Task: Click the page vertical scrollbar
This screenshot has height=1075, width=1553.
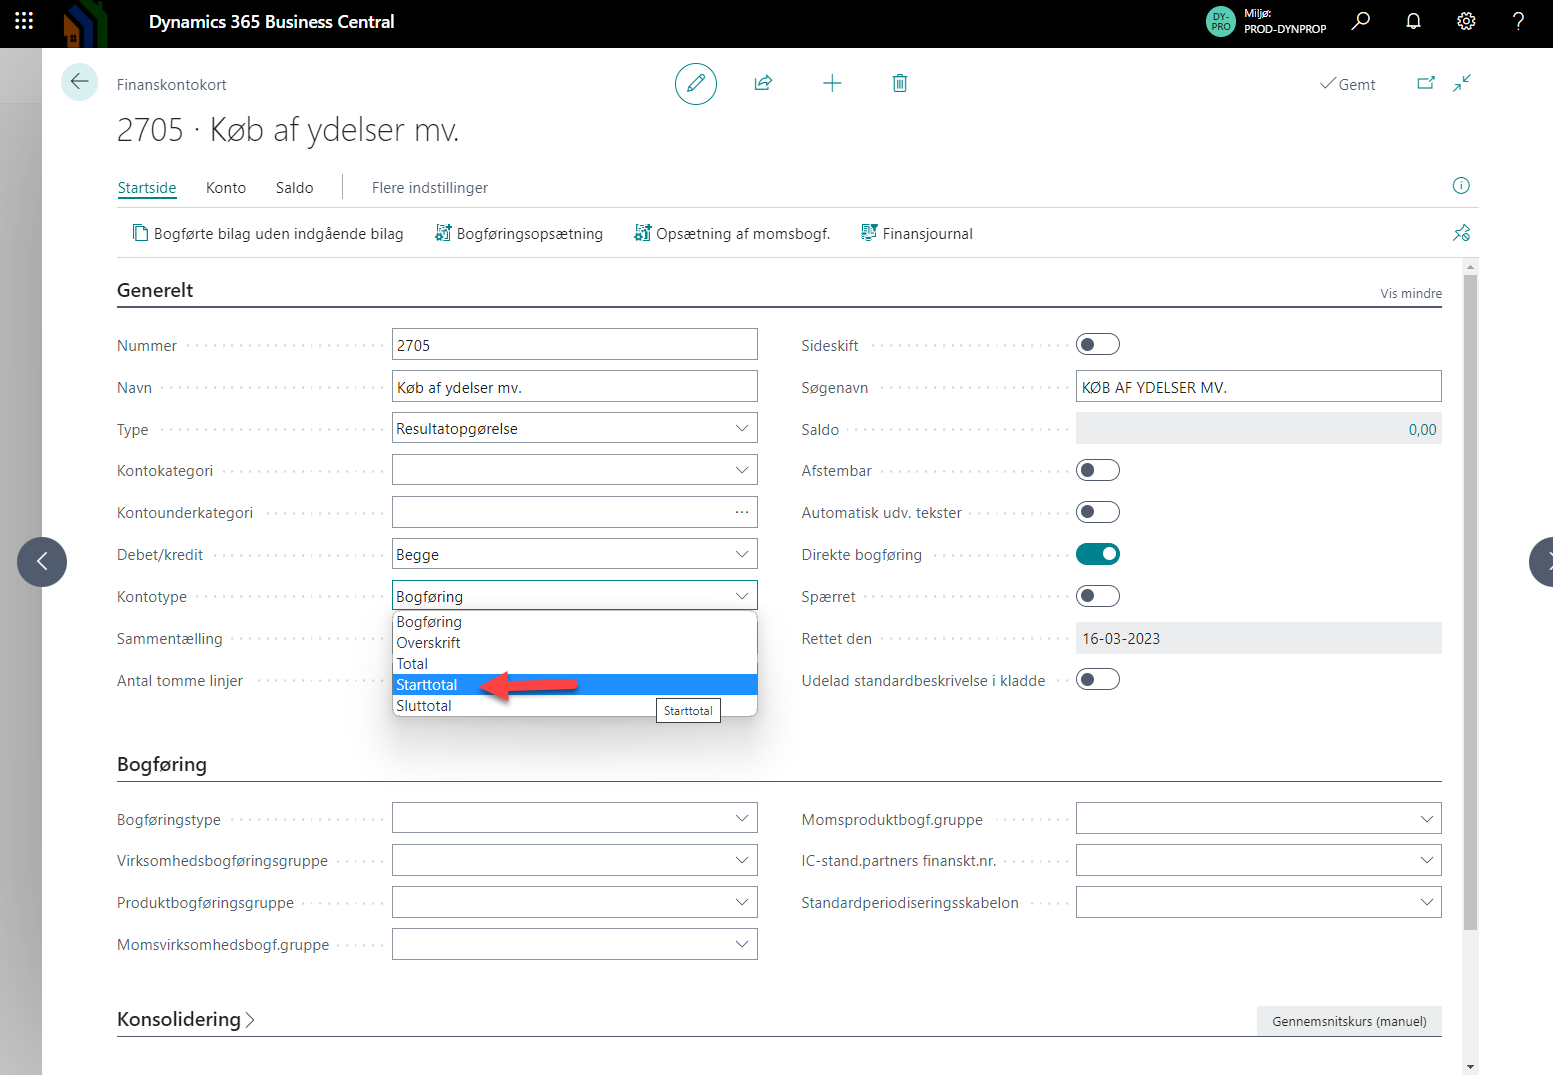Action: [1470, 600]
